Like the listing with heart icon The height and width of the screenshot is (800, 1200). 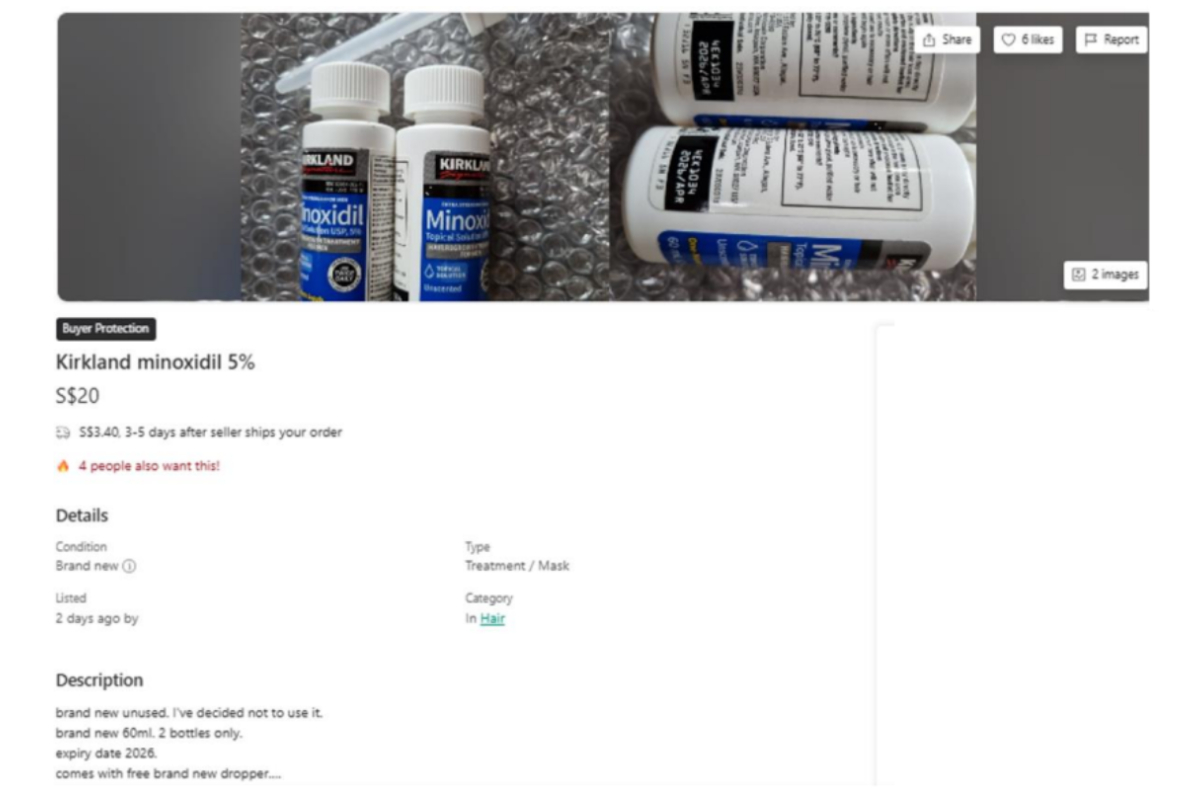(x=1028, y=40)
